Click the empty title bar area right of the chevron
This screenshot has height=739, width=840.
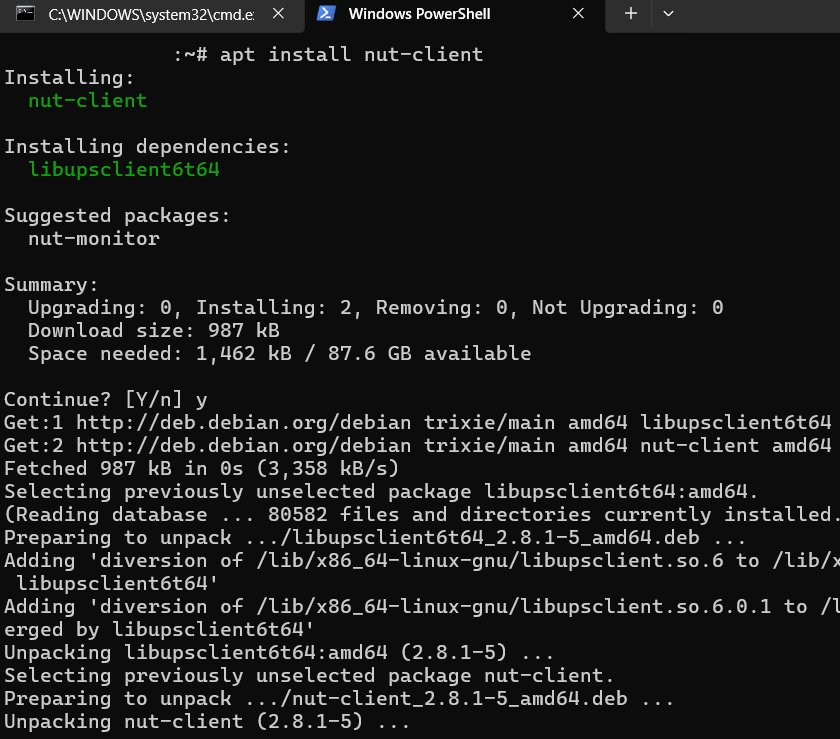pyautogui.click(x=760, y=15)
